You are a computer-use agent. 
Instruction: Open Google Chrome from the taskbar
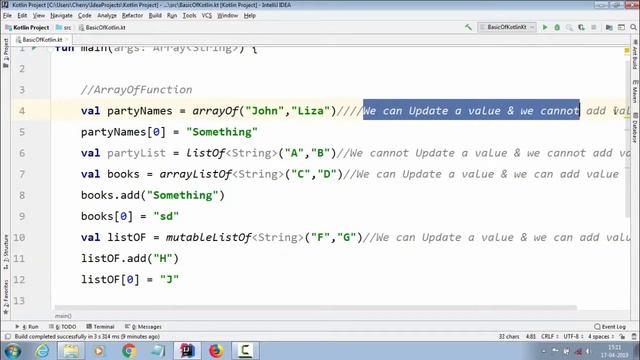(x=129, y=351)
